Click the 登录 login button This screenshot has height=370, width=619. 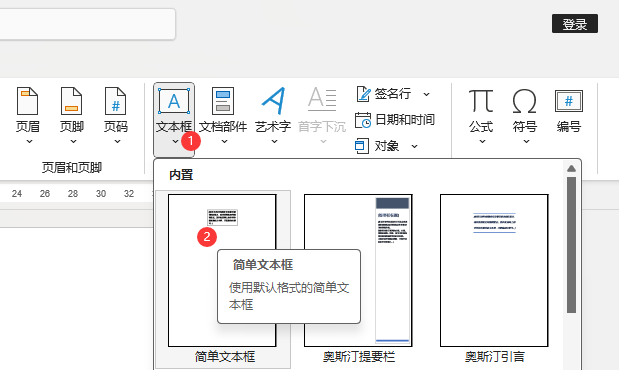pyautogui.click(x=575, y=24)
